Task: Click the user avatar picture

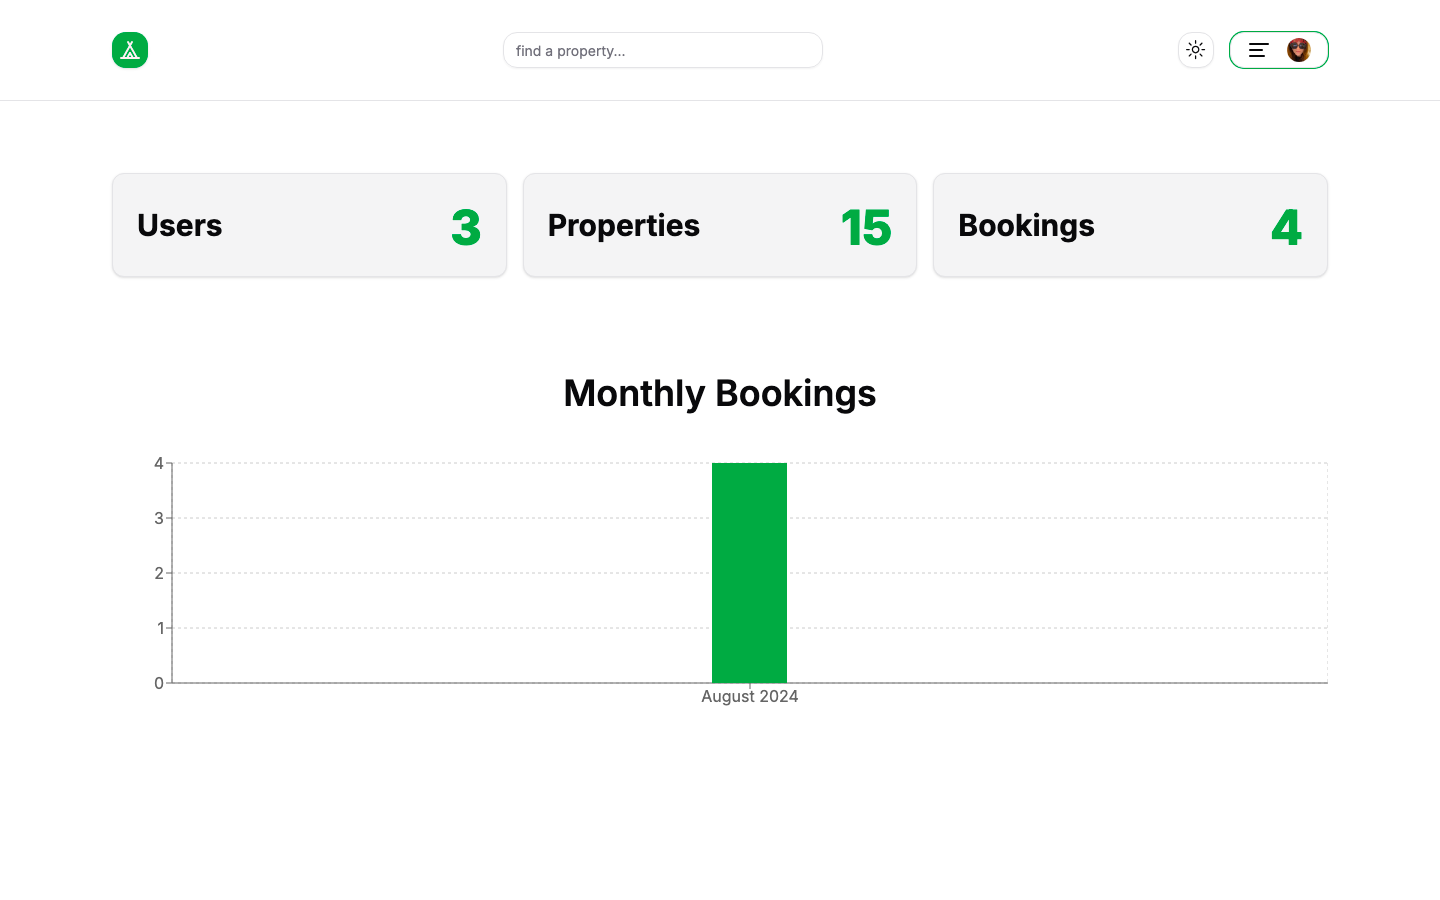Action: click(1299, 50)
